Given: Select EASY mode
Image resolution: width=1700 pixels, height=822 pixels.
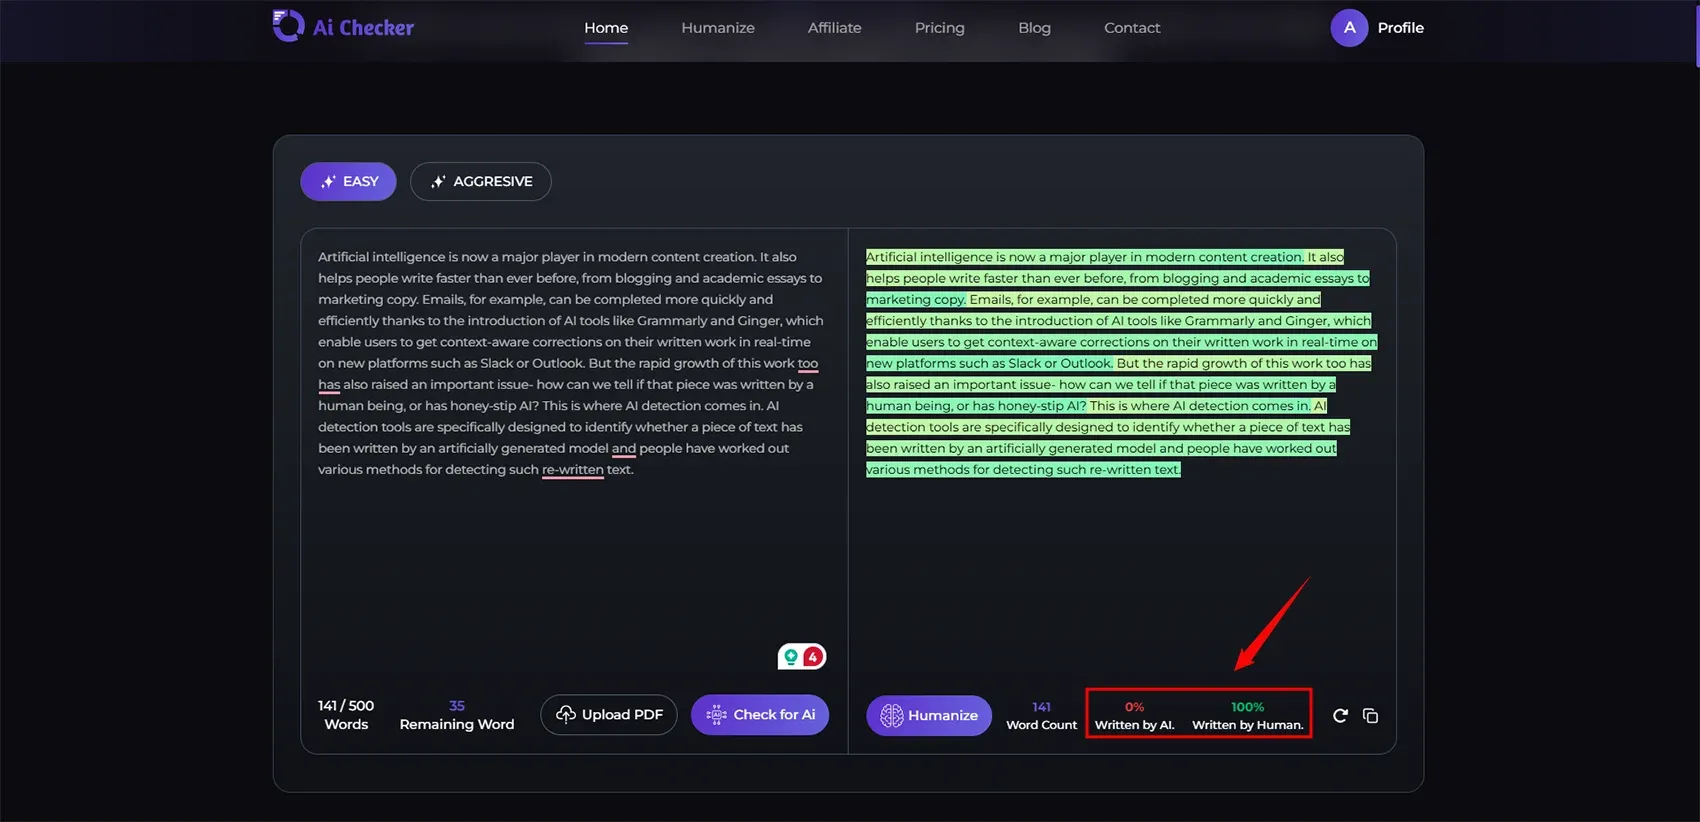Looking at the screenshot, I should coord(348,181).
